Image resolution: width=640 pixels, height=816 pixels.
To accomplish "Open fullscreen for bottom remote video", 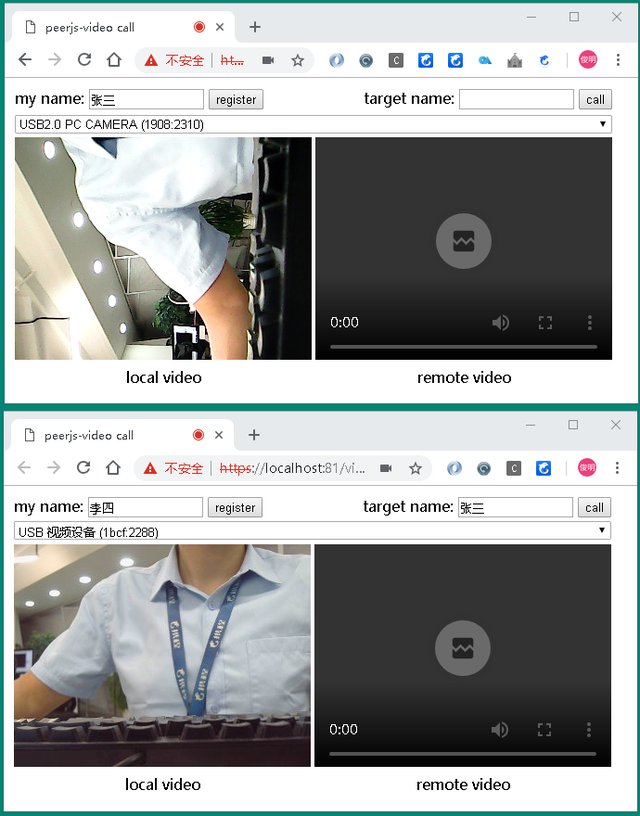I will click(544, 729).
